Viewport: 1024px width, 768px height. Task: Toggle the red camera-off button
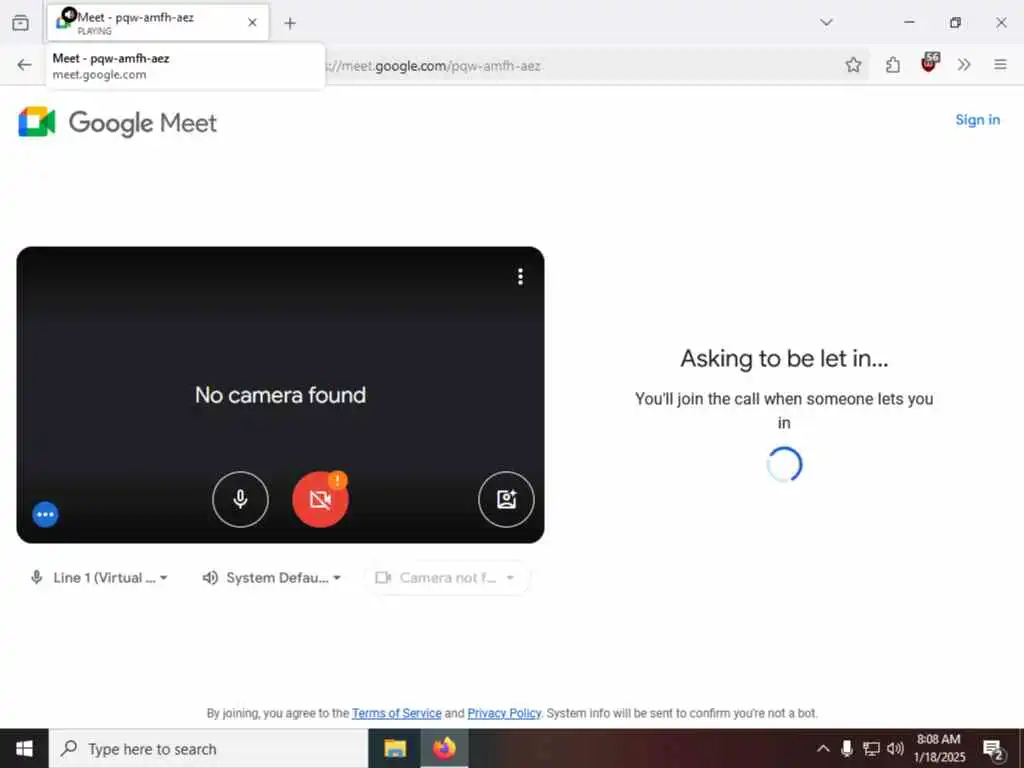(x=320, y=500)
